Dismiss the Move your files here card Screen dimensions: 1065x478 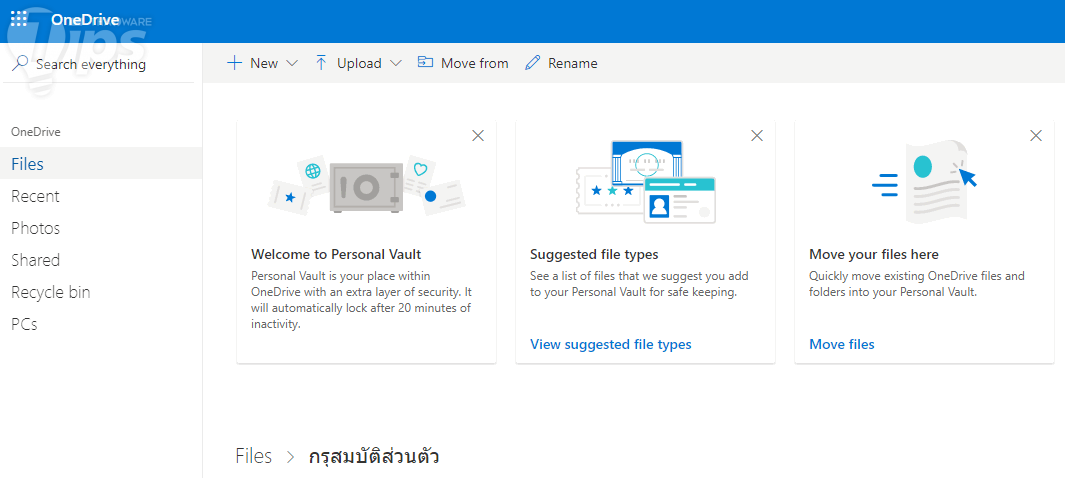[x=1036, y=136]
